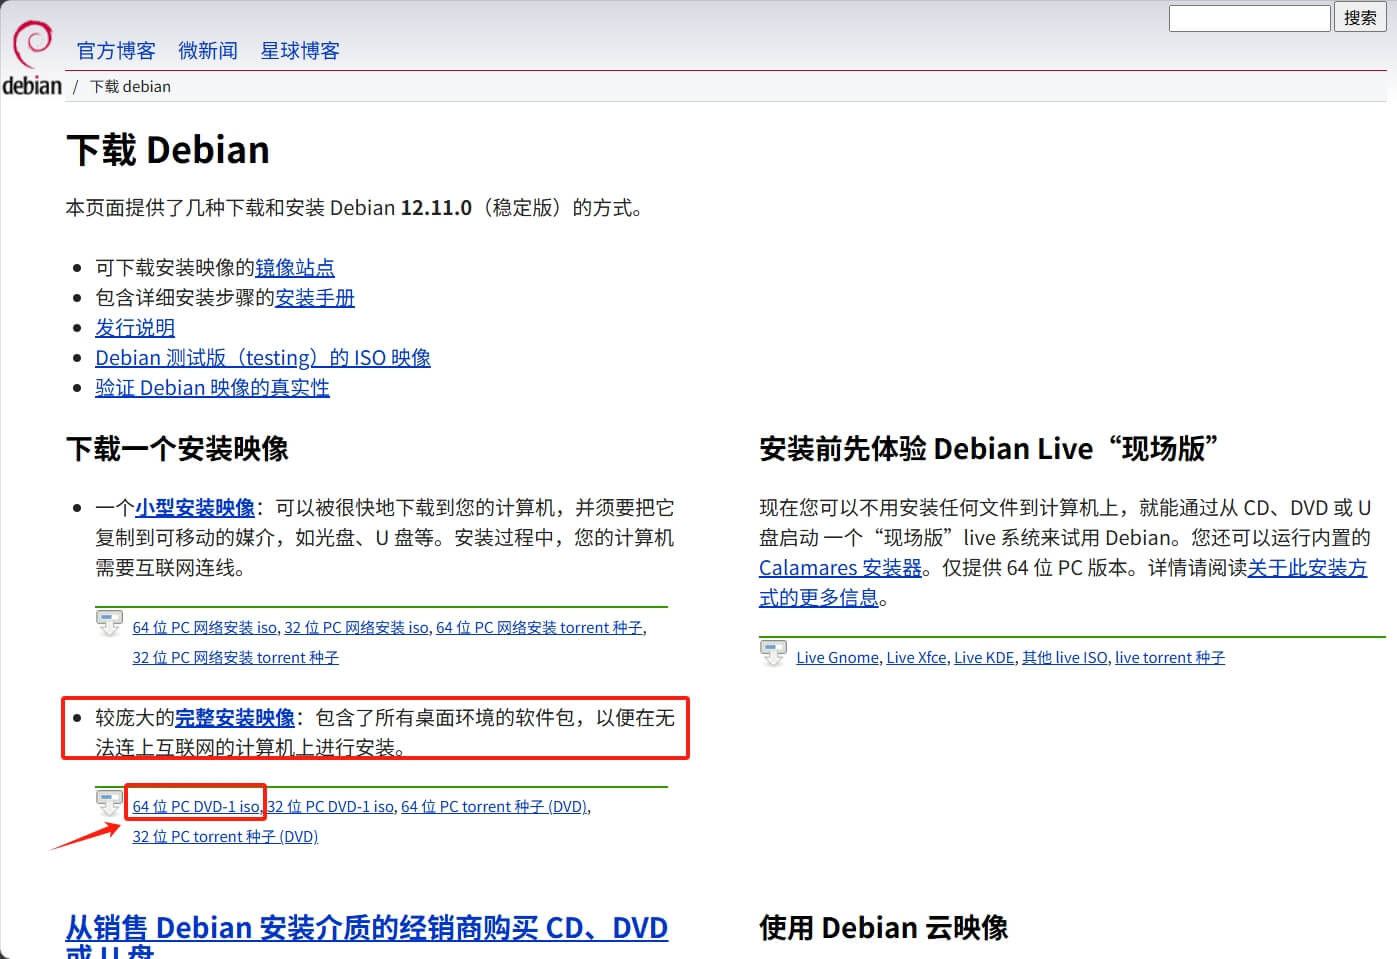Click the 下载 Debian page heading

[x=168, y=150]
